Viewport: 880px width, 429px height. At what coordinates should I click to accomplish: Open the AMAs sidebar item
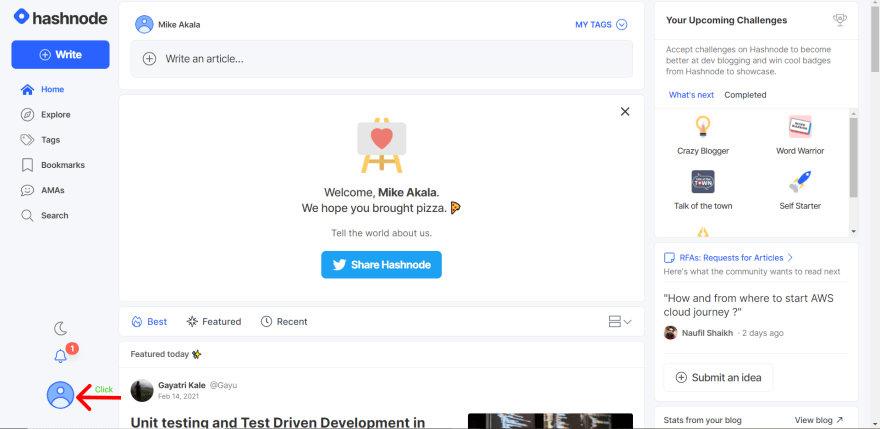43,190
